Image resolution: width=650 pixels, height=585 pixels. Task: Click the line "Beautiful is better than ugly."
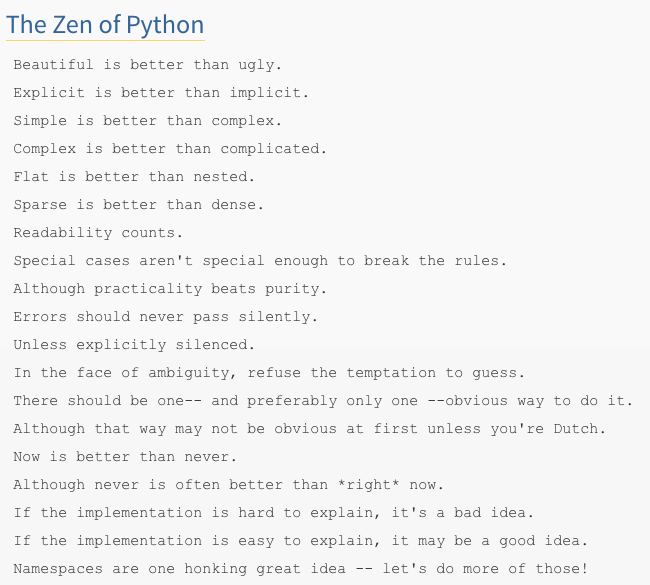148,65
